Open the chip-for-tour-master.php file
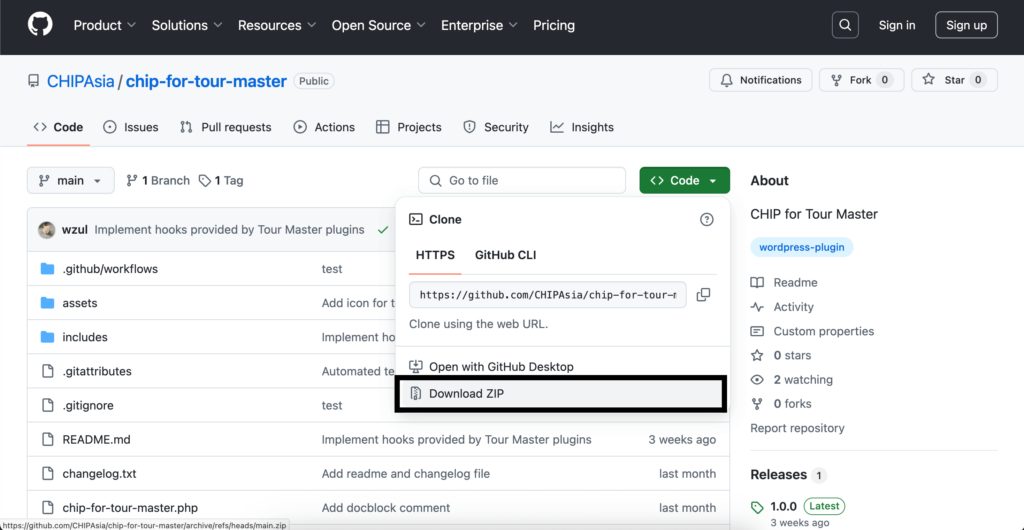 click(130, 508)
